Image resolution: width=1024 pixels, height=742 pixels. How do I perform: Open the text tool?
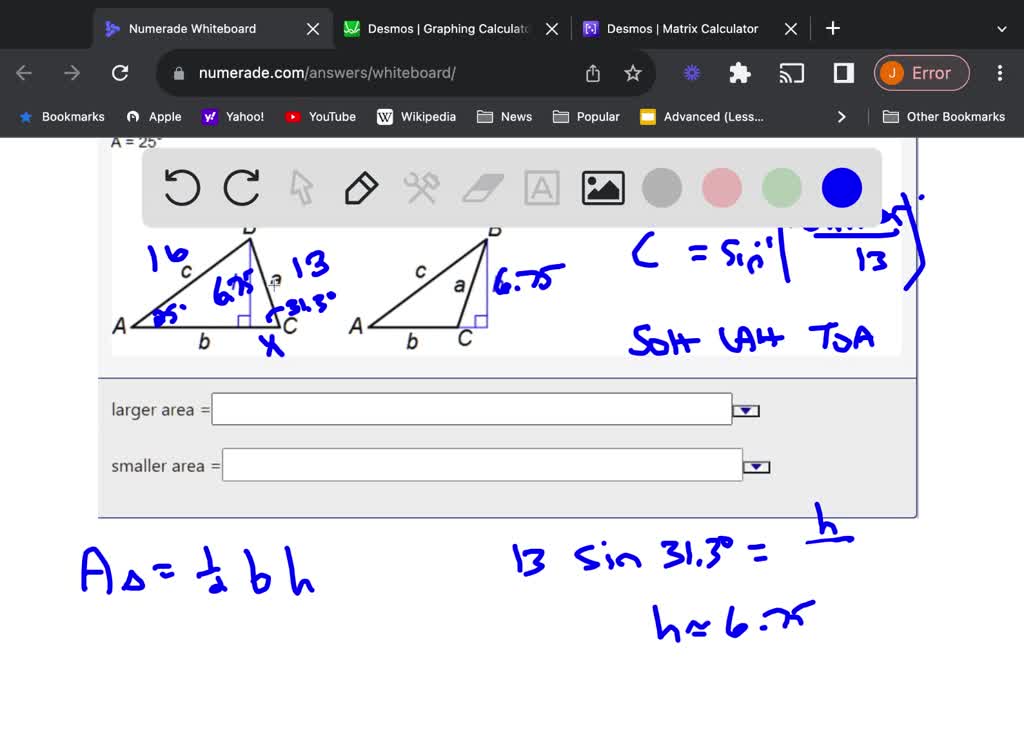point(542,187)
